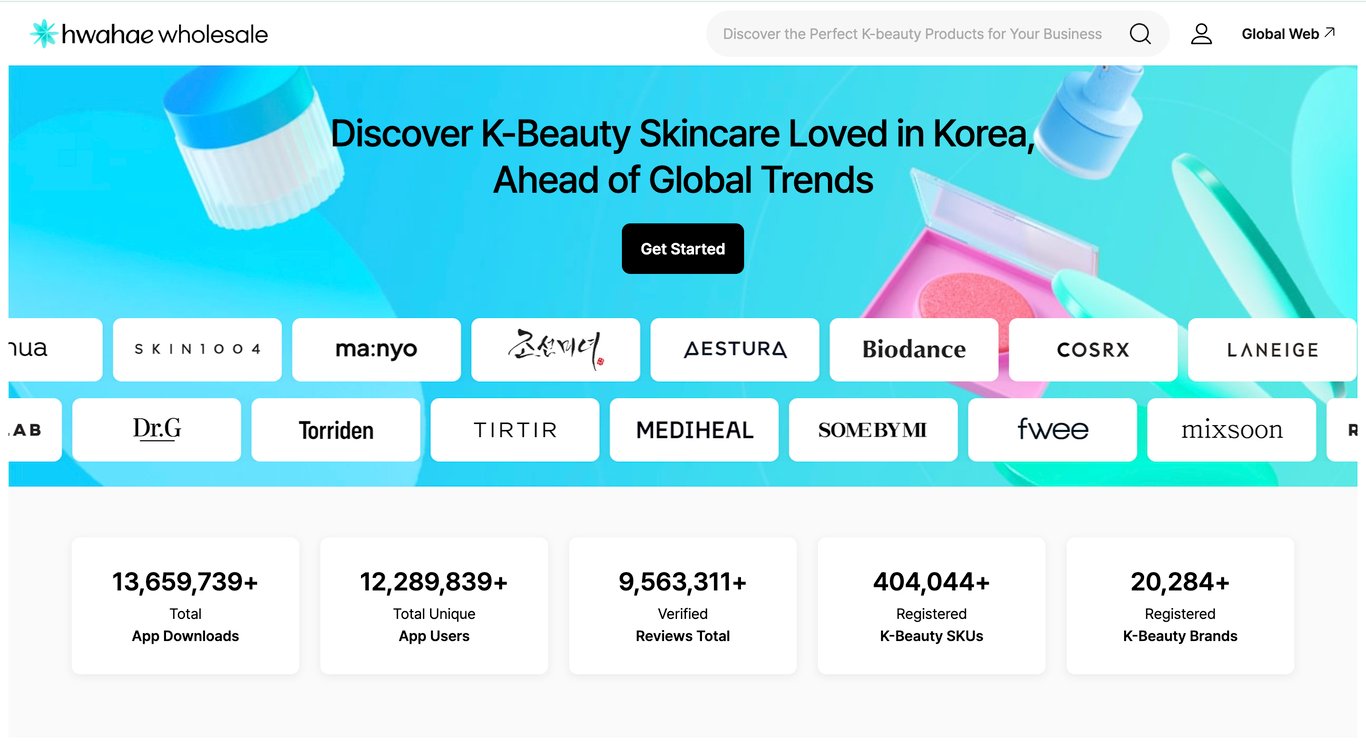Select the Dr.G brand card
Viewport: 1366px width, 748px height.
click(x=157, y=430)
